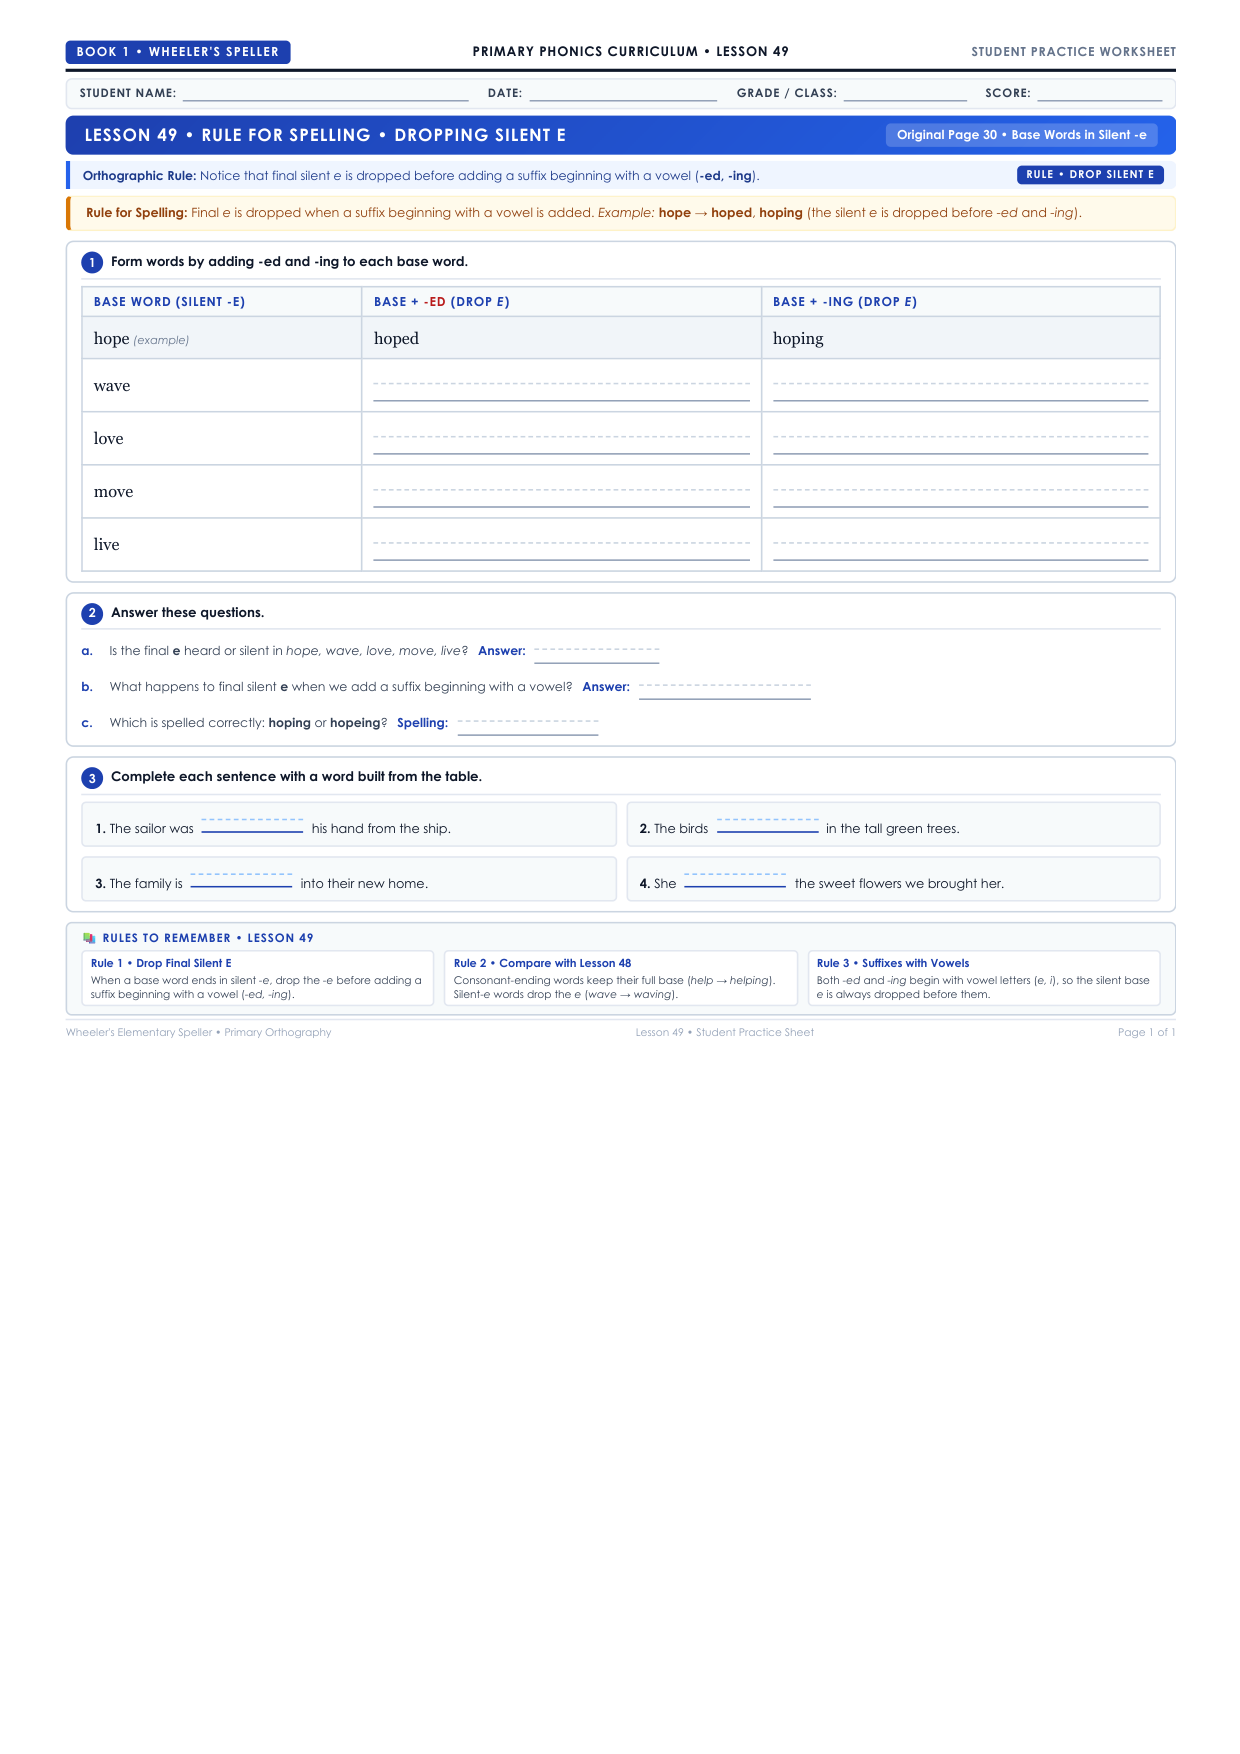Select the example word 'hoped' in the table
The width and height of the screenshot is (1240, 1754).
pyautogui.click(x=397, y=339)
